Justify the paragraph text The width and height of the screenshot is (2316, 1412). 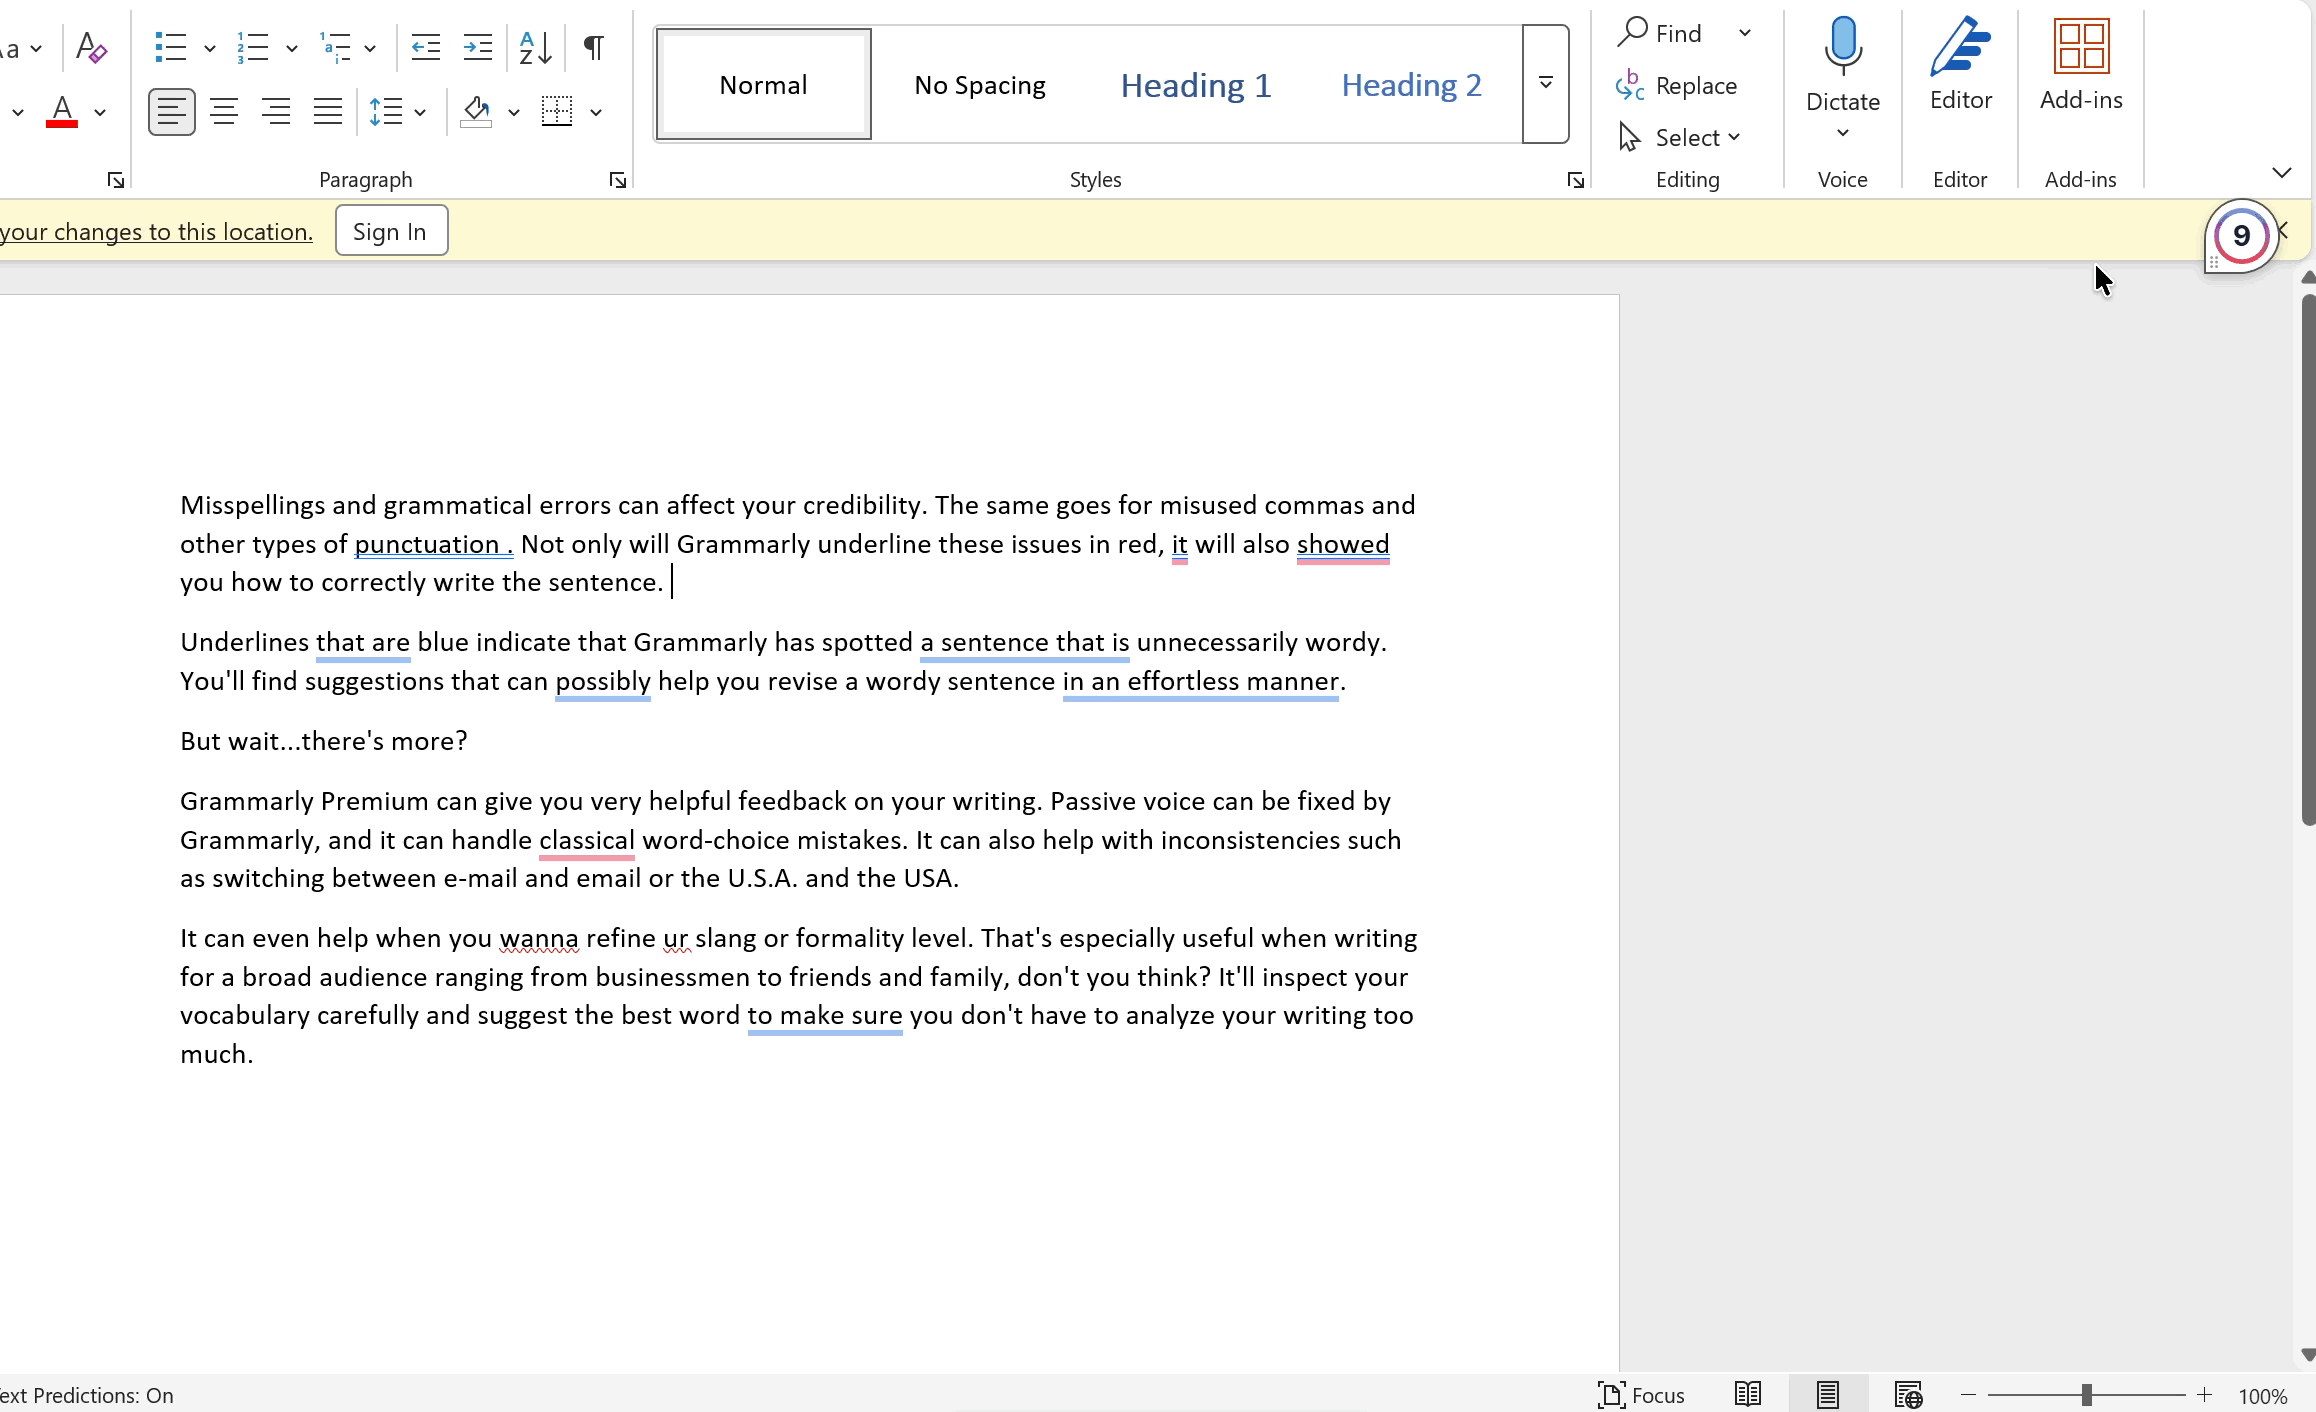click(328, 111)
